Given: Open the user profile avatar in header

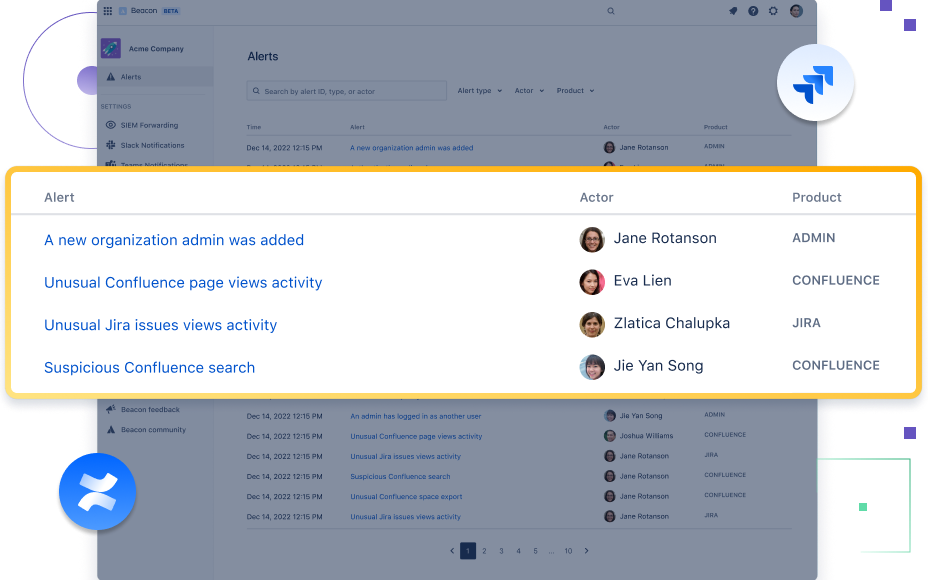Looking at the screenshot, I should coord(797,11).
